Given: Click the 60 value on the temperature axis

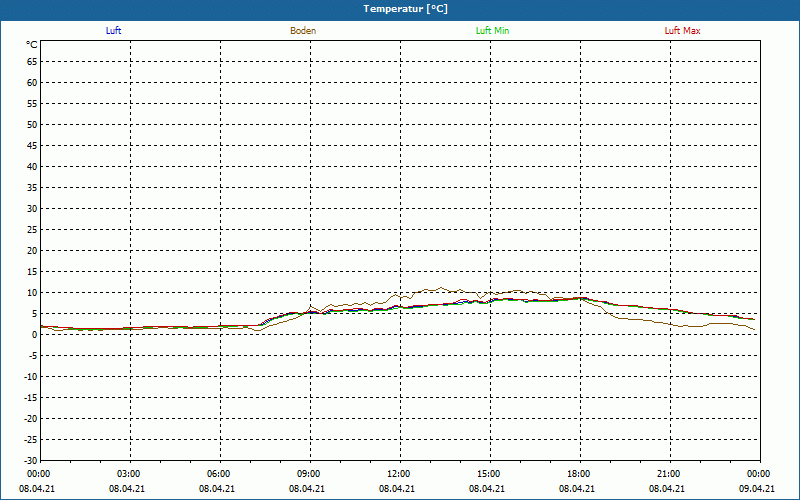Looking at the screenshot, I should pos(32,83).
